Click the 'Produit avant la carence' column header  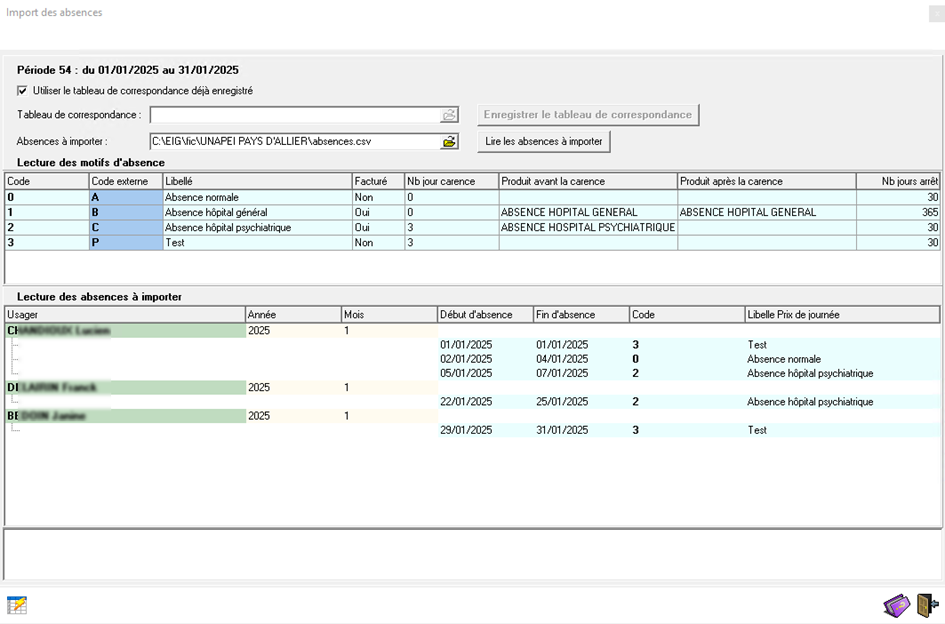tap(588, 181)
